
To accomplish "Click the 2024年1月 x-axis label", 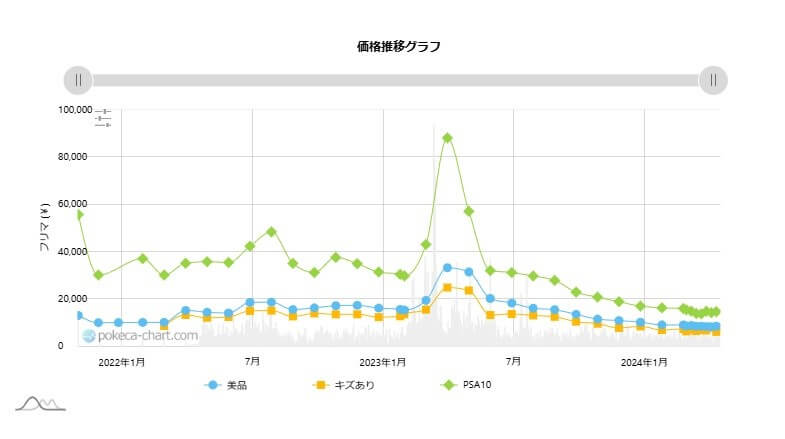I will (644, 361).
